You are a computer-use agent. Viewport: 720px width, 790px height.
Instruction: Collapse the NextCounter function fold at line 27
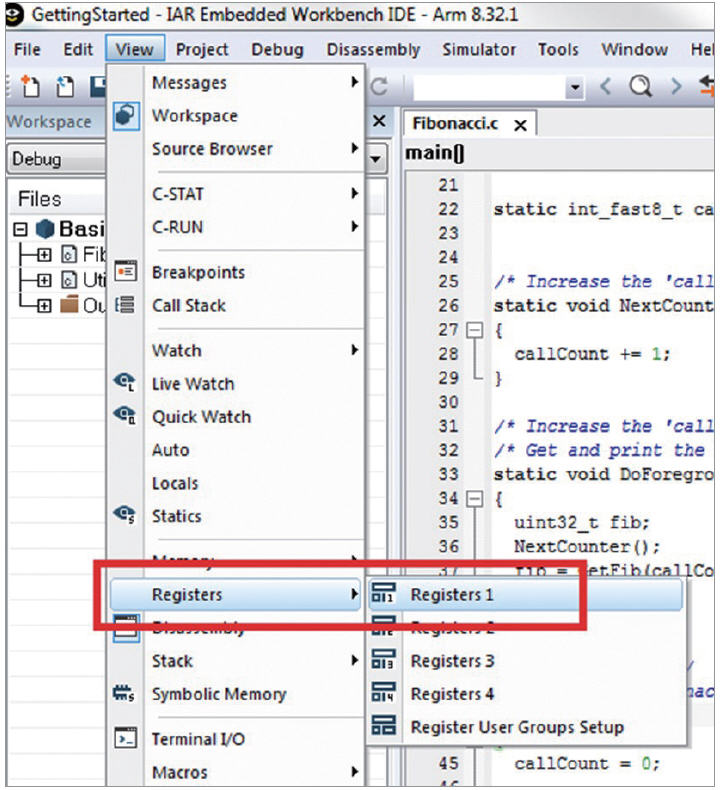(x=475, y=330)
